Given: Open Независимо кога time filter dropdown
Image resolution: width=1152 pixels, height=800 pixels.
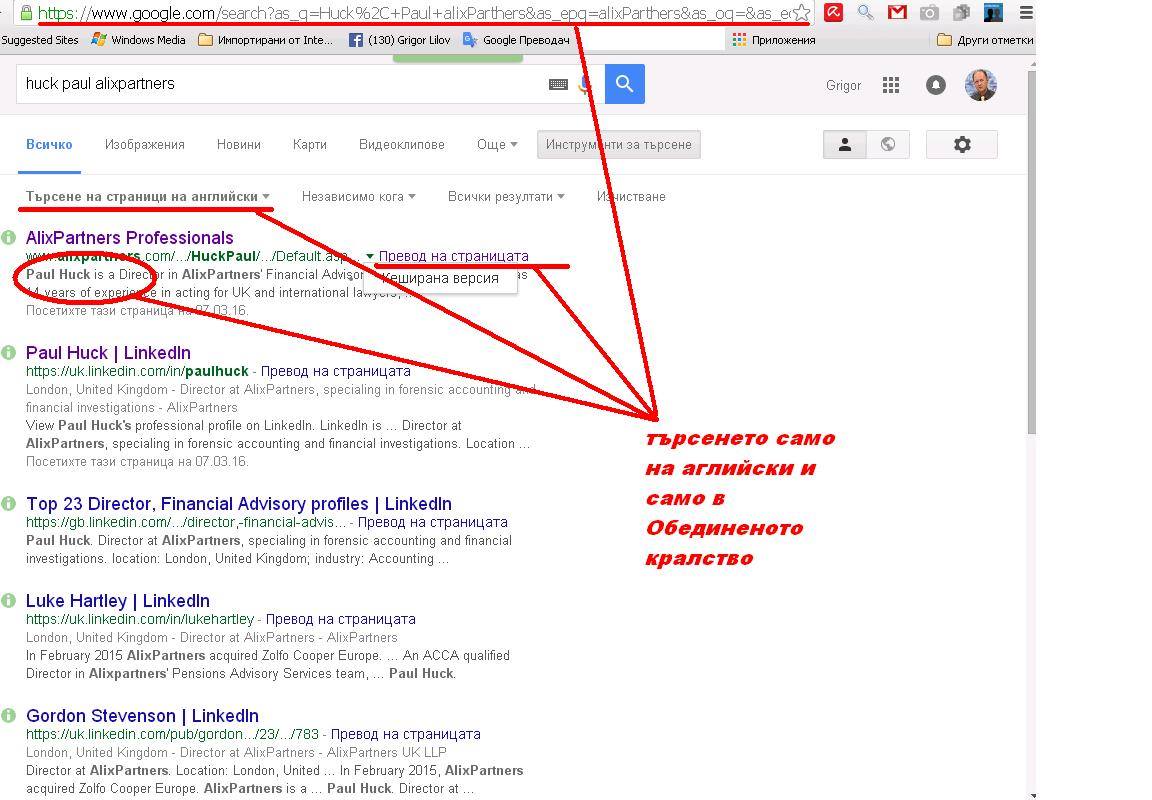Looking at the screenshot, I should pos(359,196).
